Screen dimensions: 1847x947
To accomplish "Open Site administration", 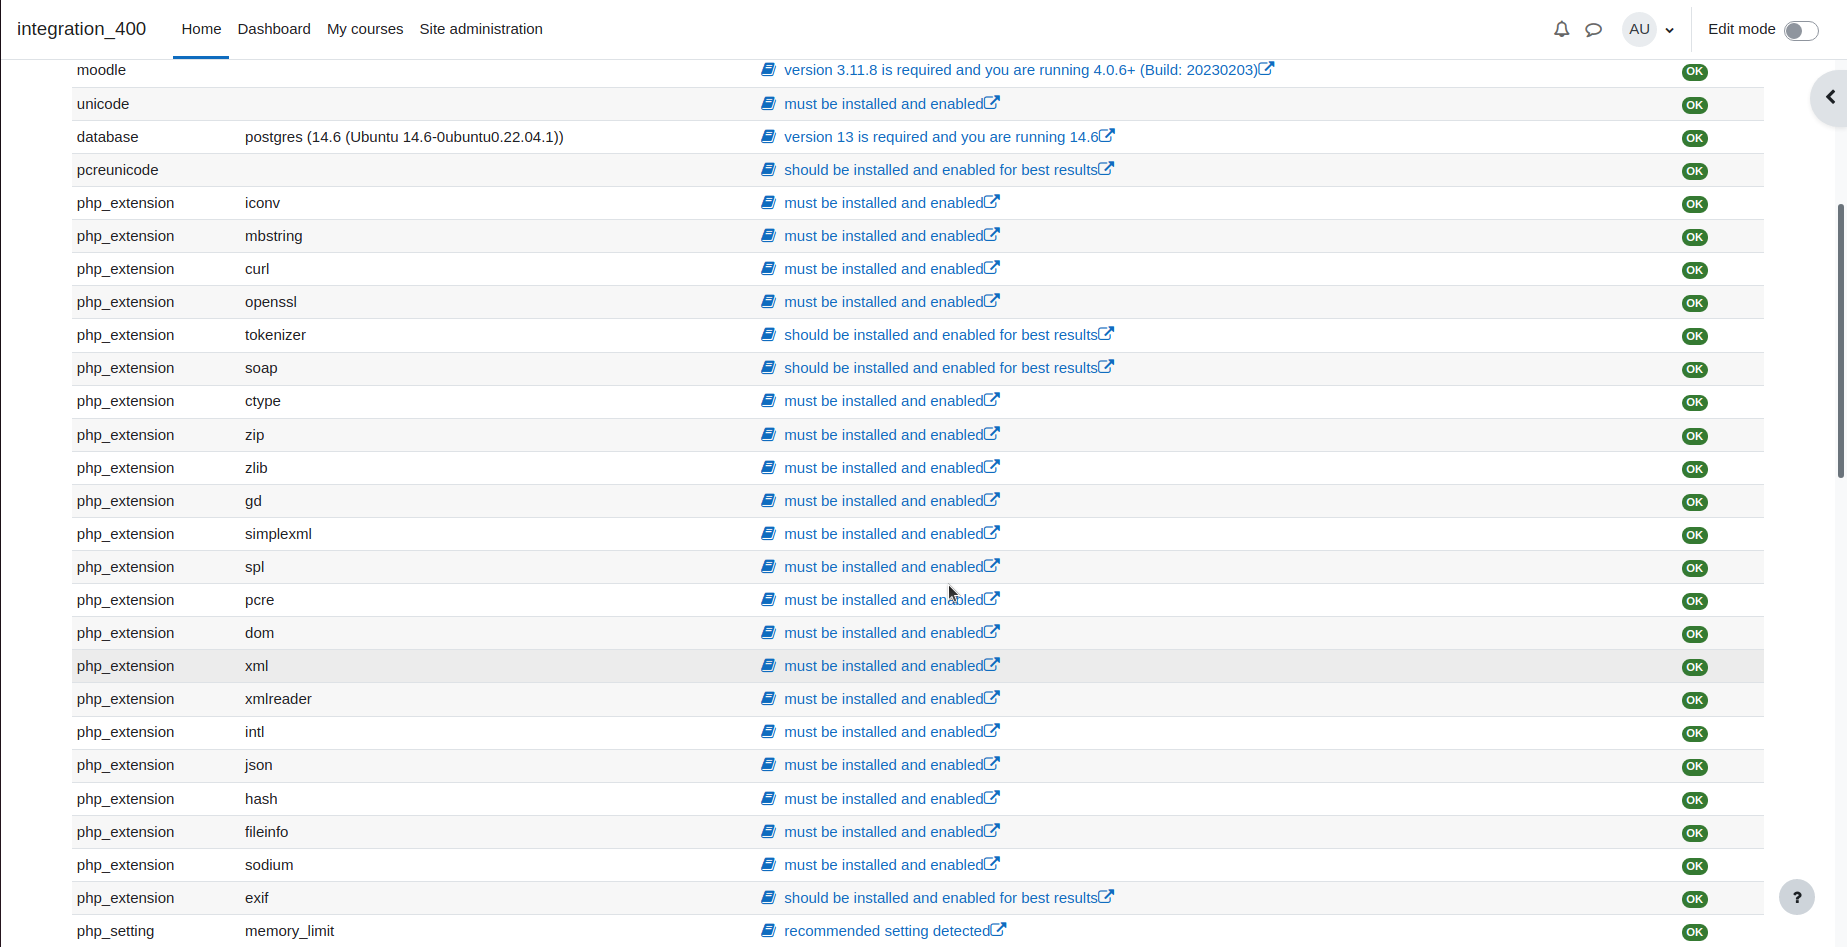I will click(x=481, y=29).
